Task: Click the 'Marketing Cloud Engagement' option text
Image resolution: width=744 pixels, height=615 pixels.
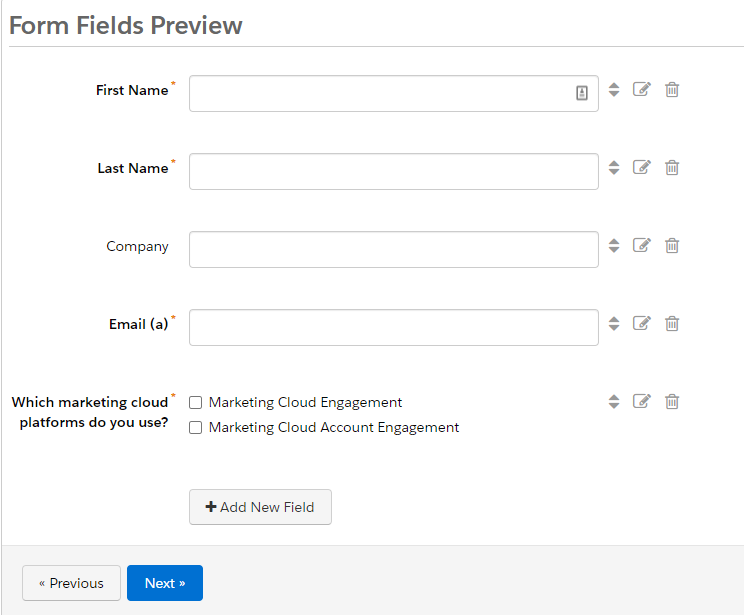Action: pos(305,402)
